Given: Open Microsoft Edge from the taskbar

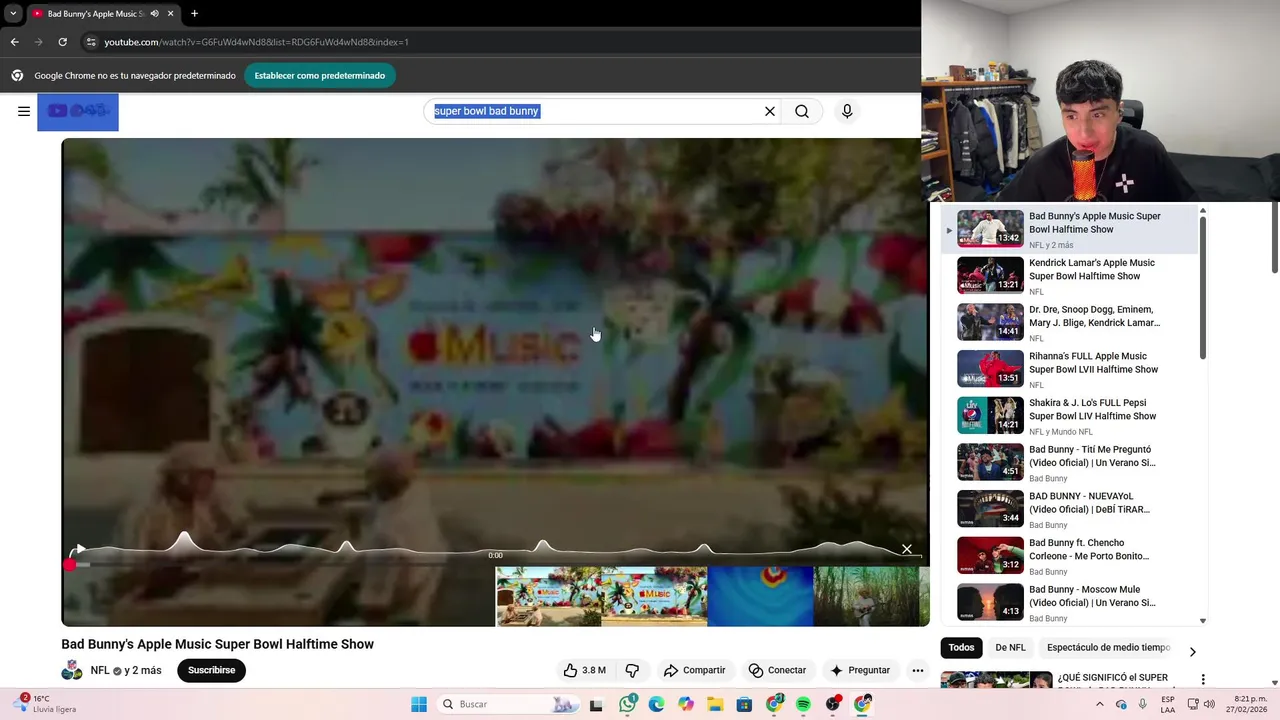Looking at the screenshot, I should (656, 704).
